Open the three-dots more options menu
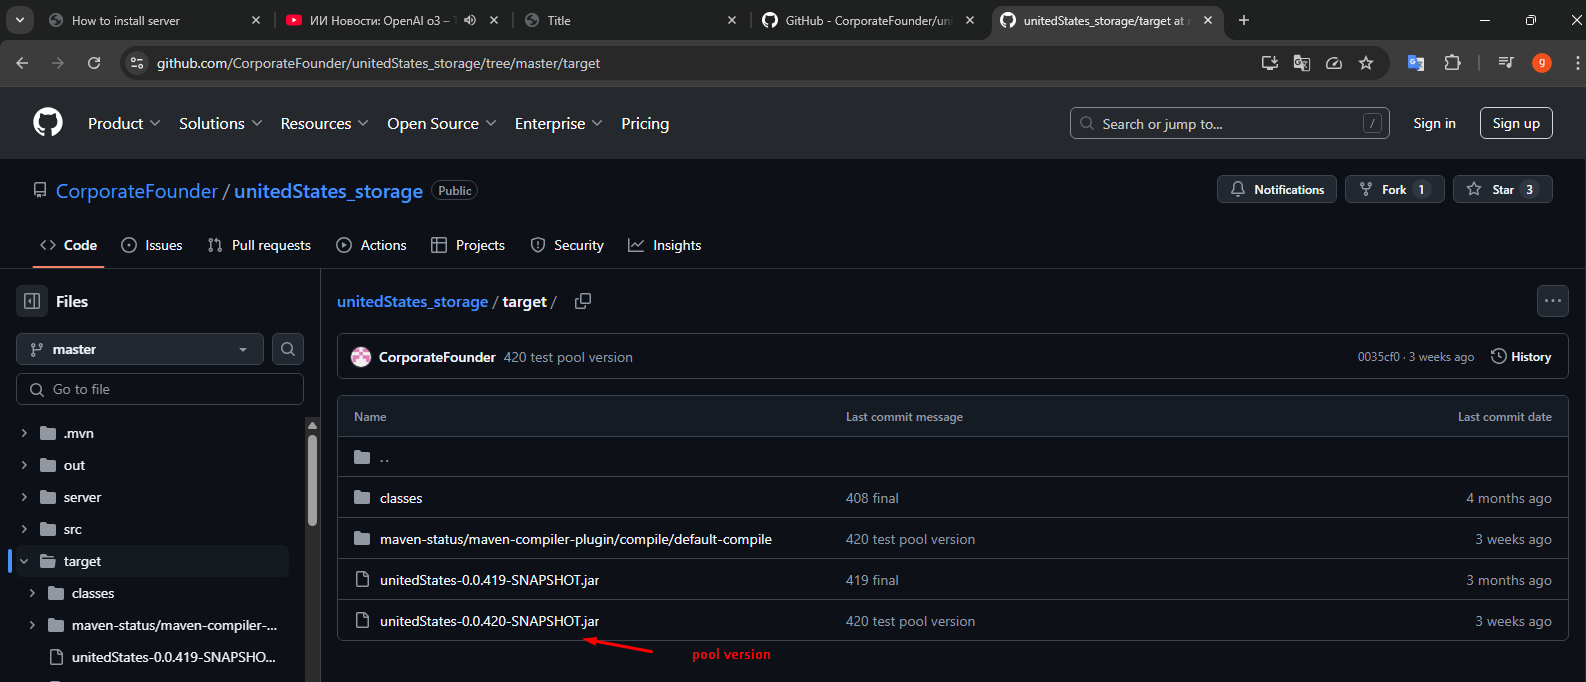 pos(1552,301)
